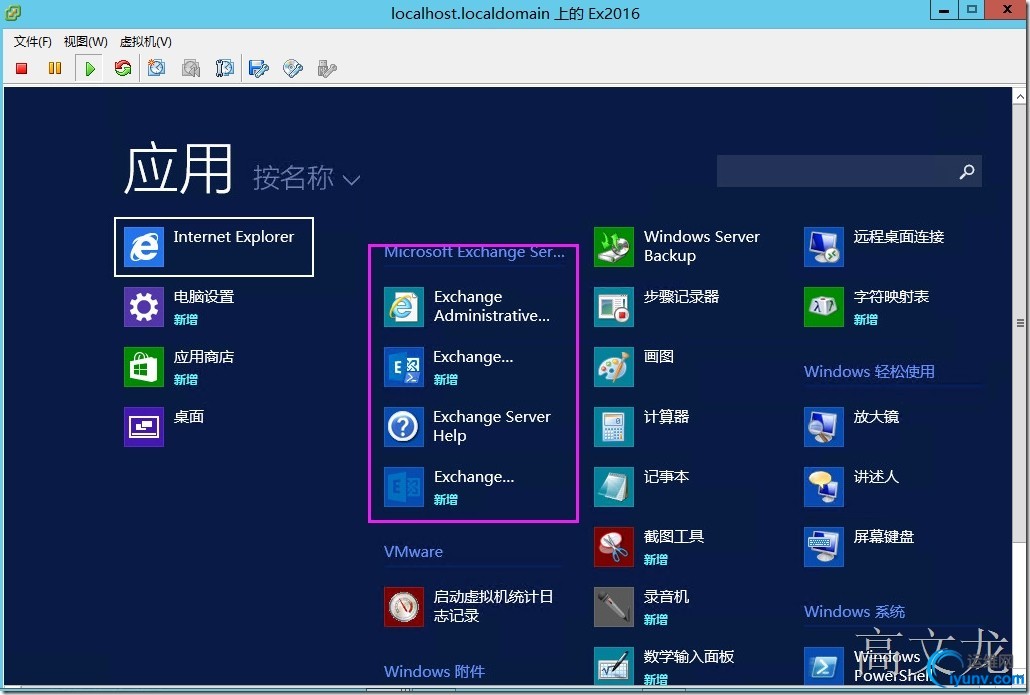Viewport: 1030px width, 695px height.
Task: Click the floppy drive connection icon
Action: (x=259, y=68)
